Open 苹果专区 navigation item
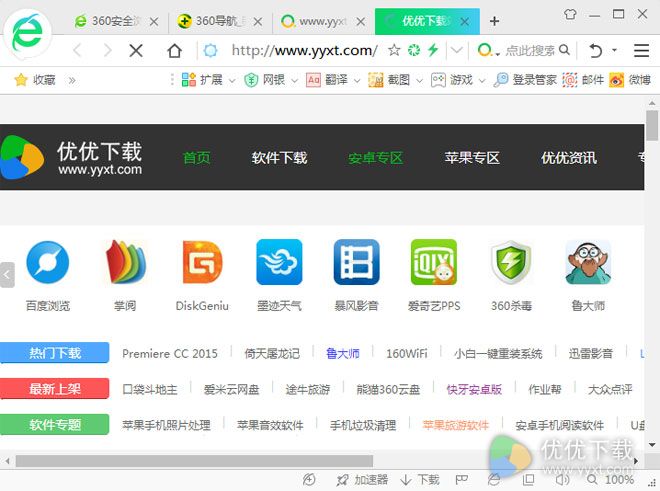Image resolution: width=660 pixels, height=491 pixels. (472, 158)
